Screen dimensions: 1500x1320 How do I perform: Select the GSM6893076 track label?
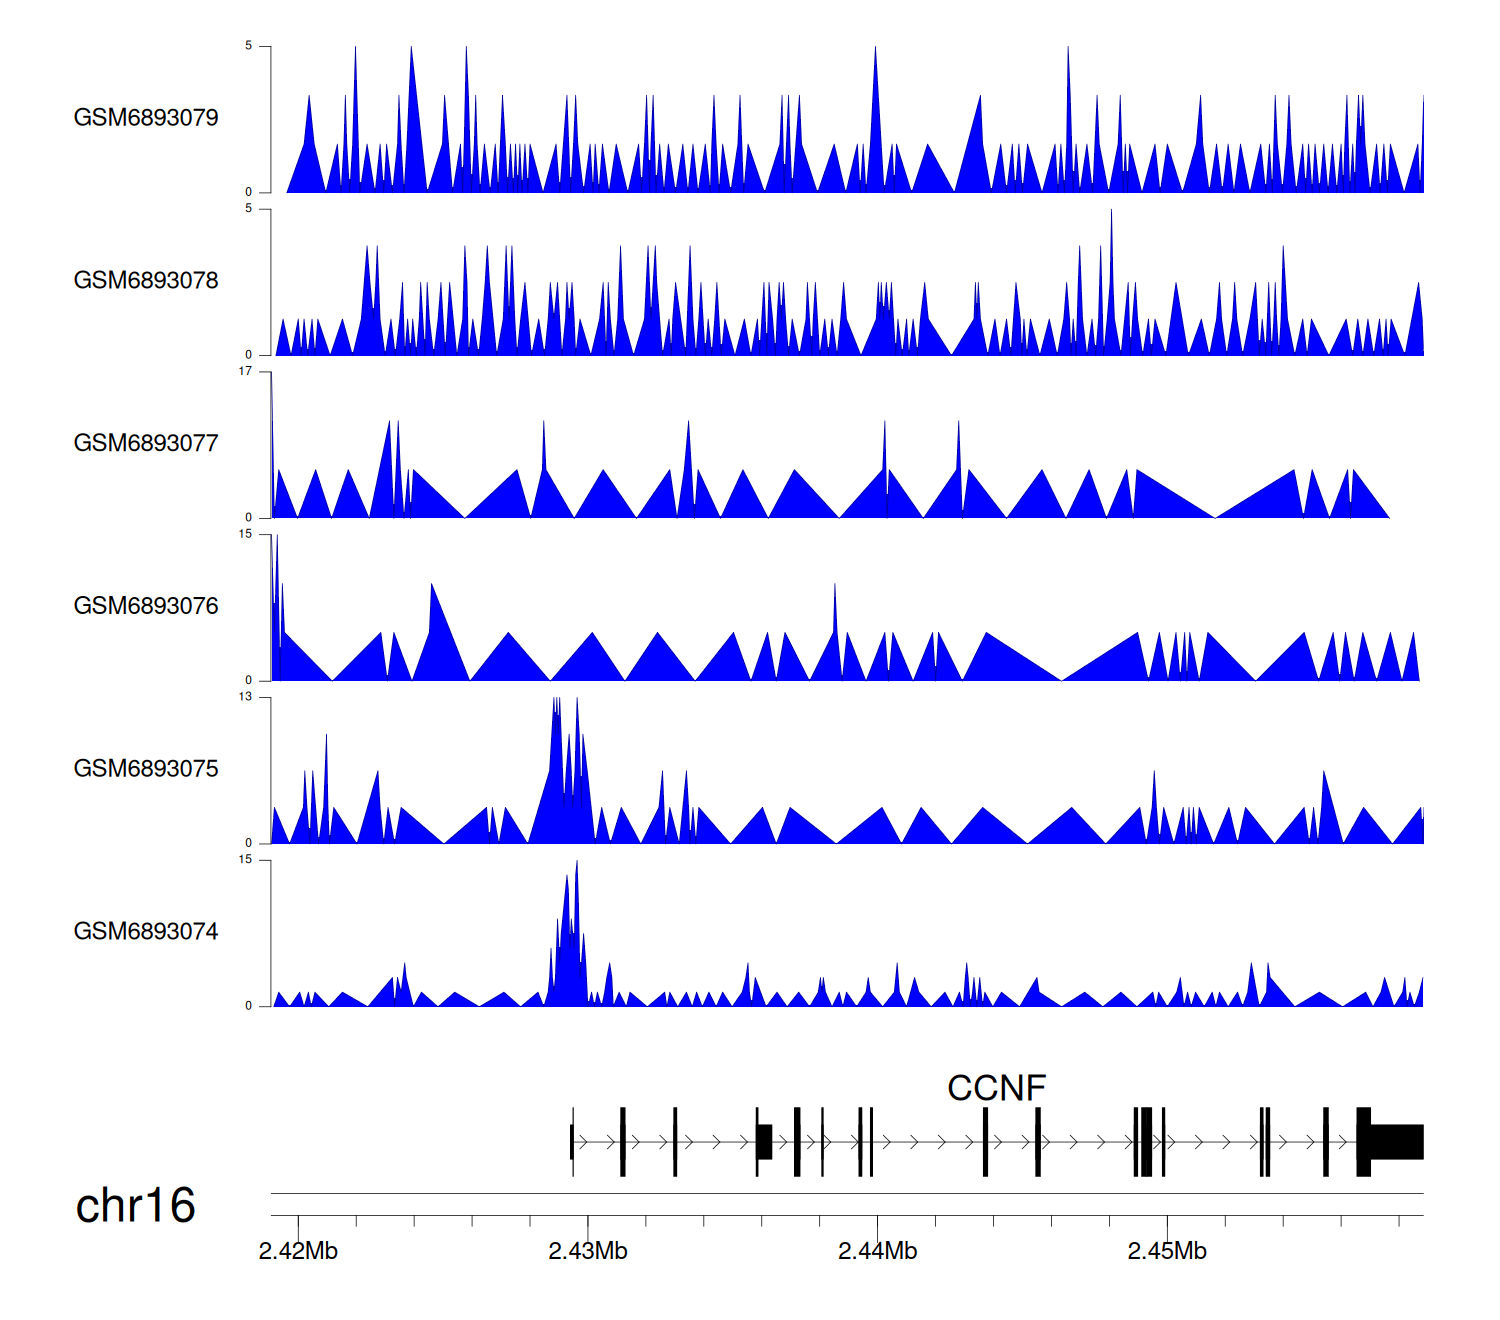coord(146,606)
